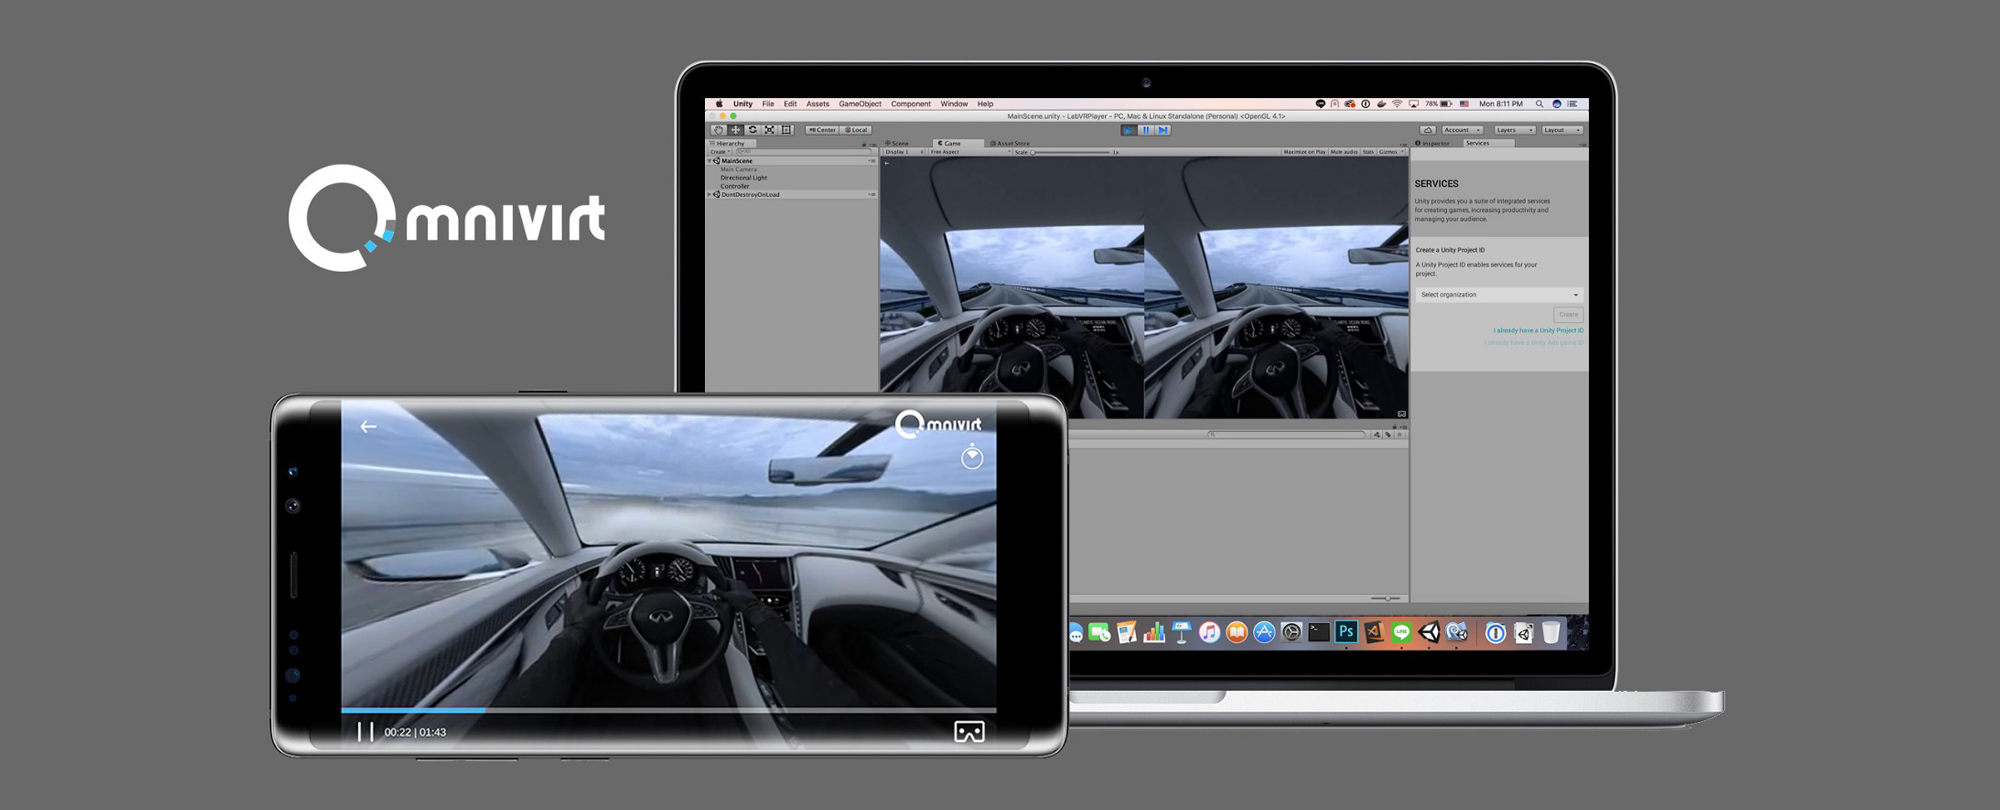This screenshot has height=810, width=2000.
Task: Open LINE app from the dock
Action: [x=1401, y=632]
